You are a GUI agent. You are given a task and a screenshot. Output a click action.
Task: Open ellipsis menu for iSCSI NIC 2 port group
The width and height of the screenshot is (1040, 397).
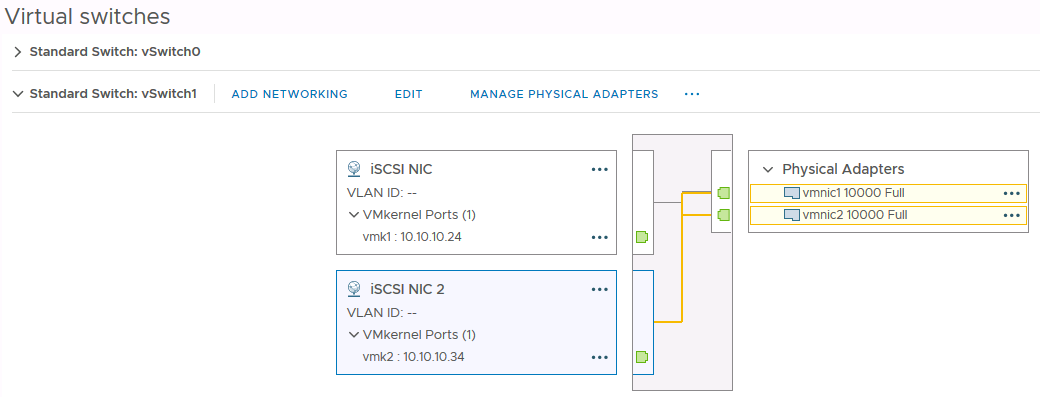[600, 290]
